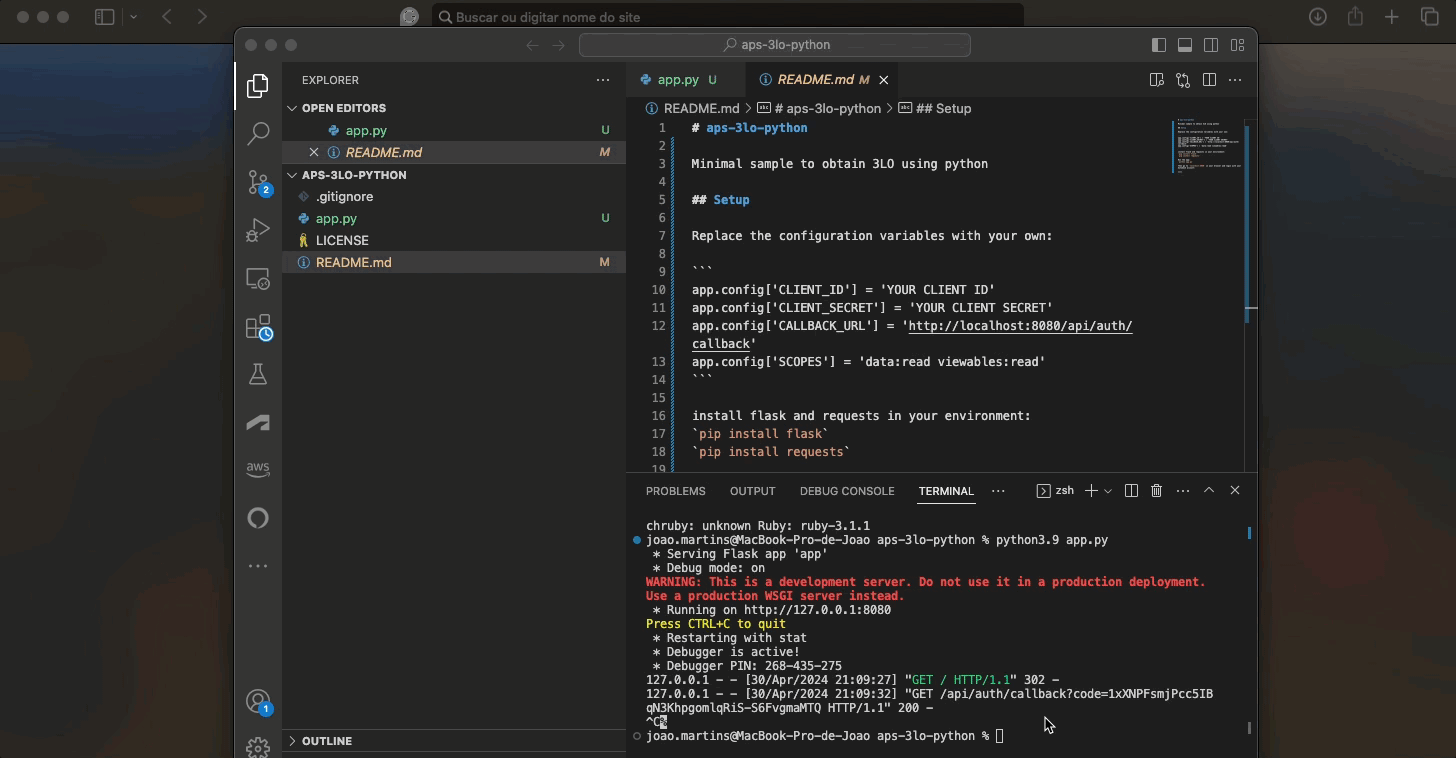Open the Testing flask icon view

[258, 374]
